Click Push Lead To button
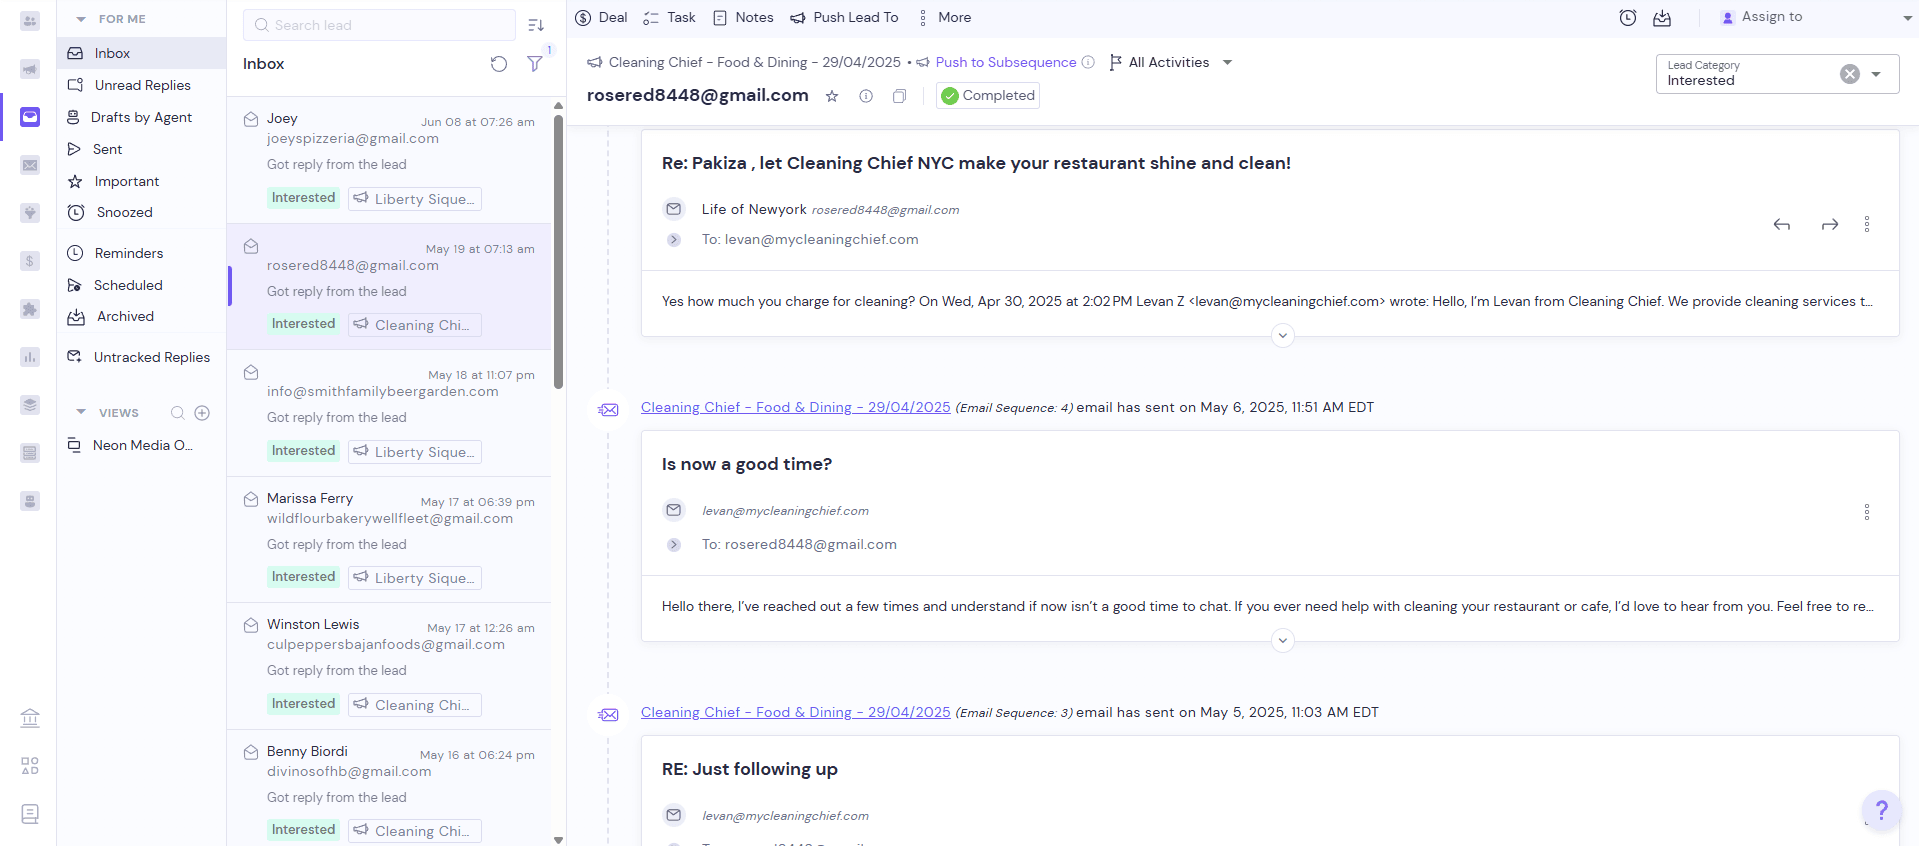The width and height of the screenshot is (1919, 846). pos(844,17)
